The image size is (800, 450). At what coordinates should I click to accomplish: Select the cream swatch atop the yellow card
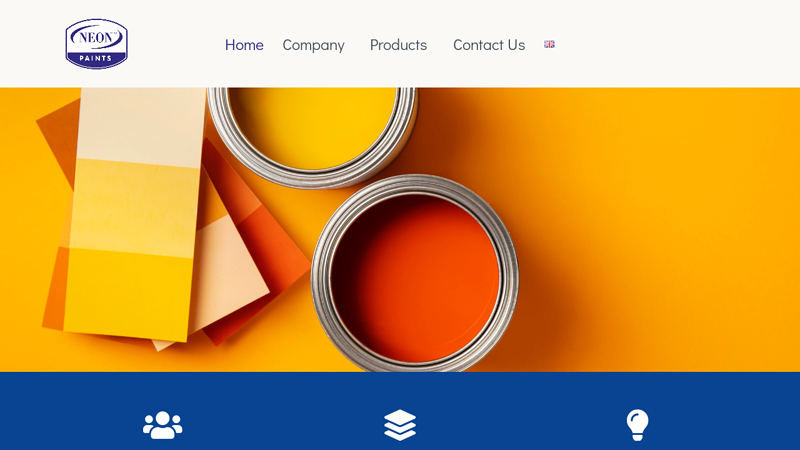(x=141, y=127)
